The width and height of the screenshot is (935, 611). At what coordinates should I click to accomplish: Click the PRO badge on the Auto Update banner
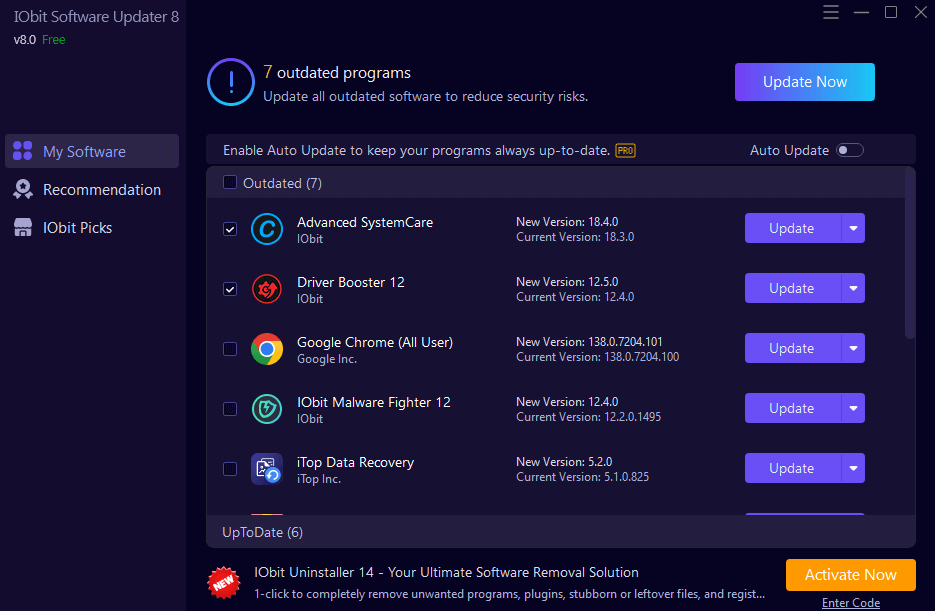(x=625, y=150)
